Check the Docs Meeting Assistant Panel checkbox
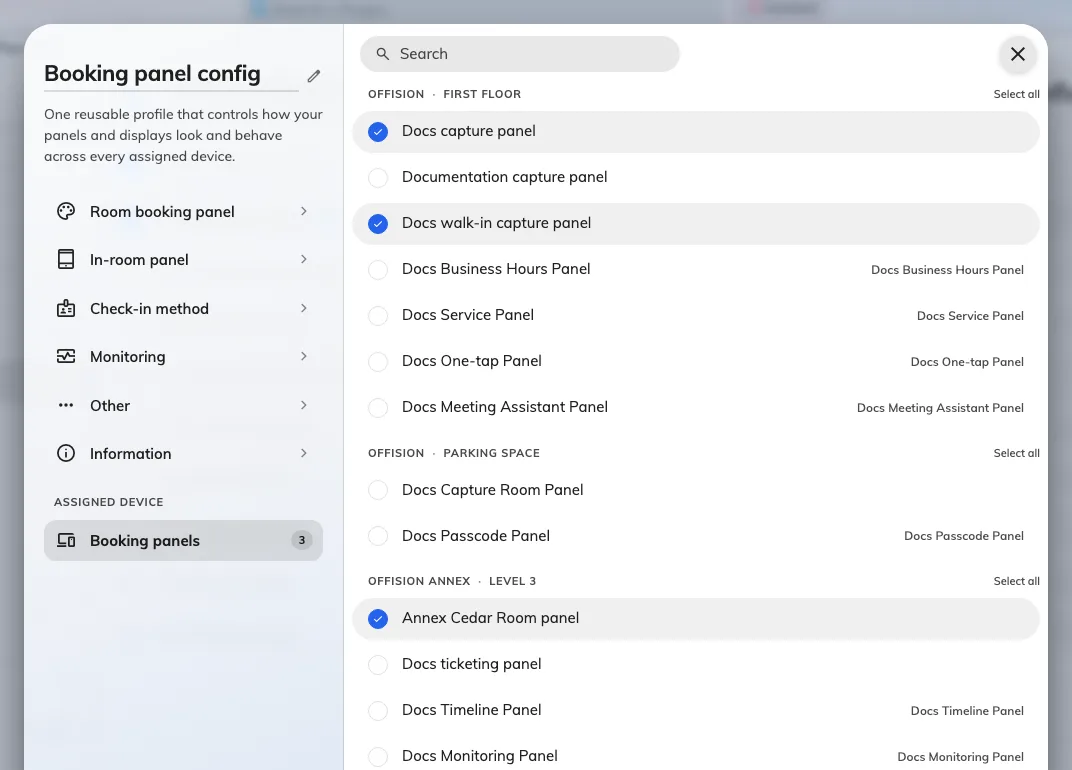 [x=378, y=408]
